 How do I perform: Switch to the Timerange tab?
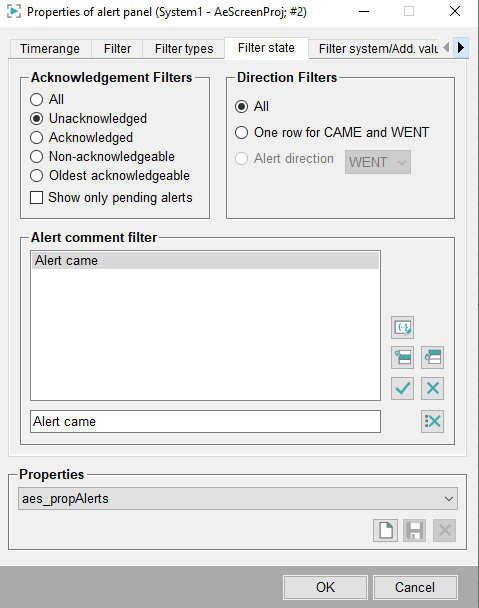pos(50,49)
